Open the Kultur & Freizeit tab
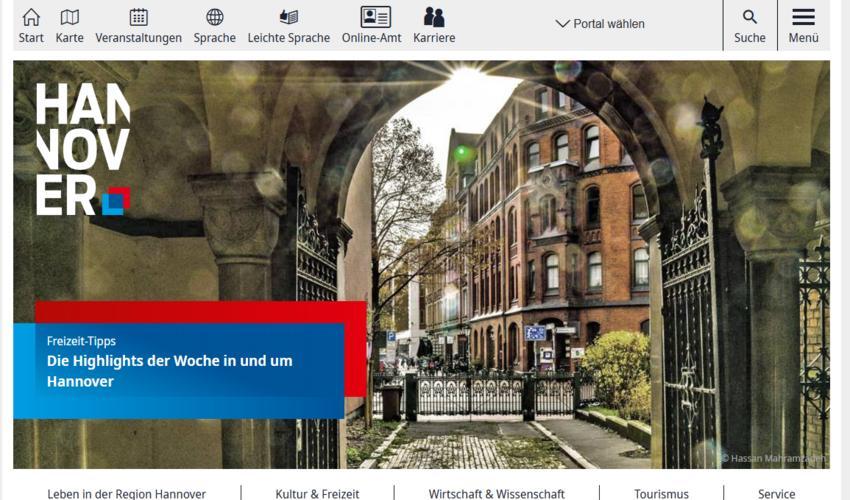This screenshot has width=850, height=500. pyautogui.click(x=317, y=494)
